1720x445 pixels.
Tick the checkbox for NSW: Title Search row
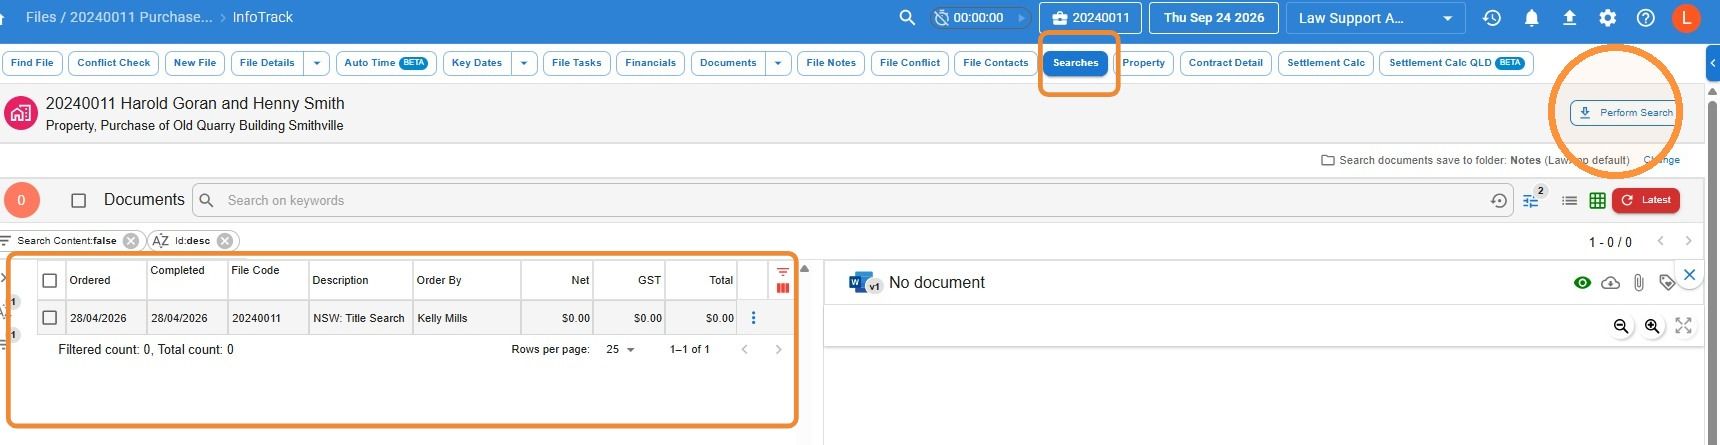pos(50,318)
